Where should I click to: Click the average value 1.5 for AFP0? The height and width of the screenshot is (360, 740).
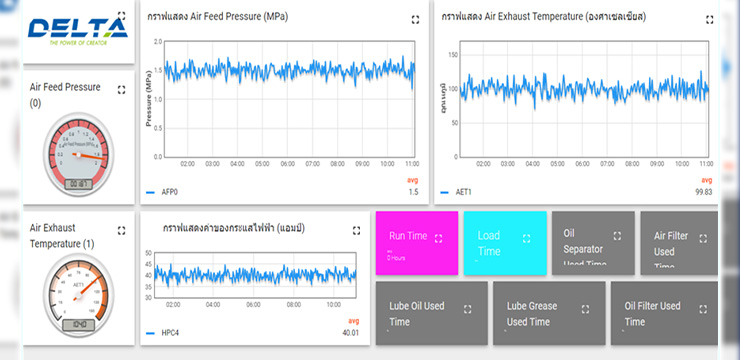pyautogui.click(x=413, y=192)
